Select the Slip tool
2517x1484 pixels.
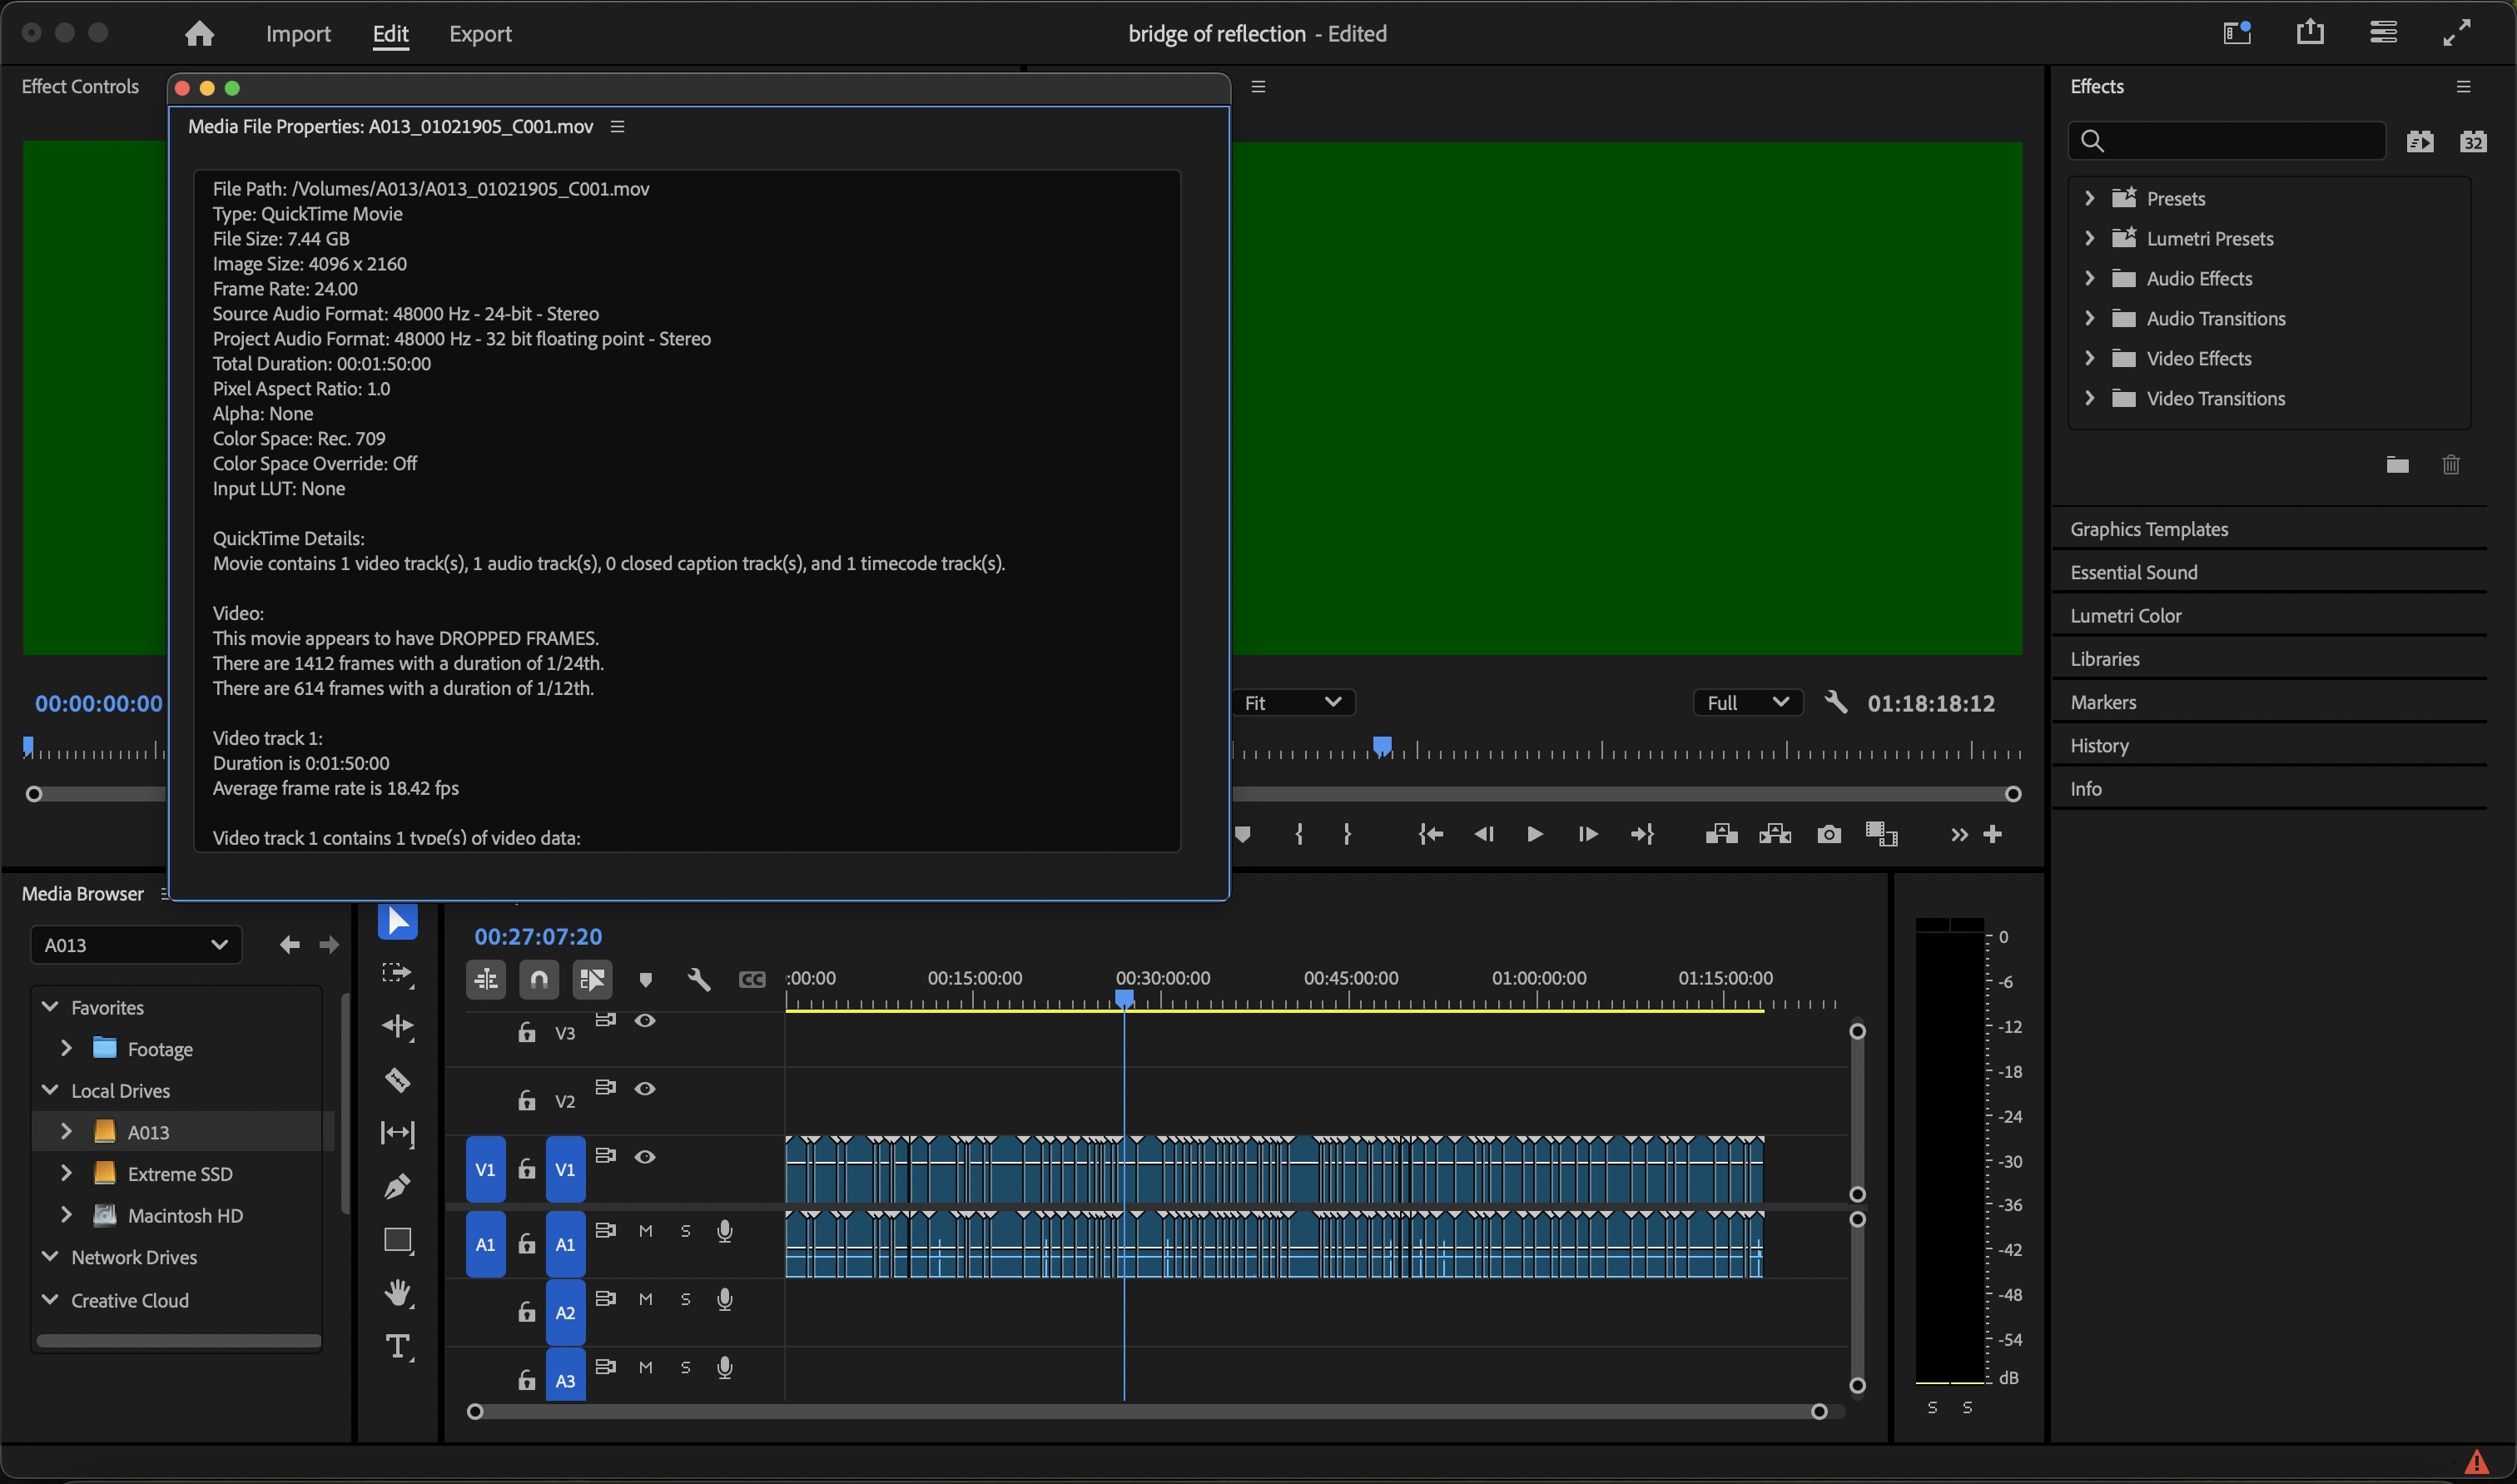click(x=397, y=1133)
